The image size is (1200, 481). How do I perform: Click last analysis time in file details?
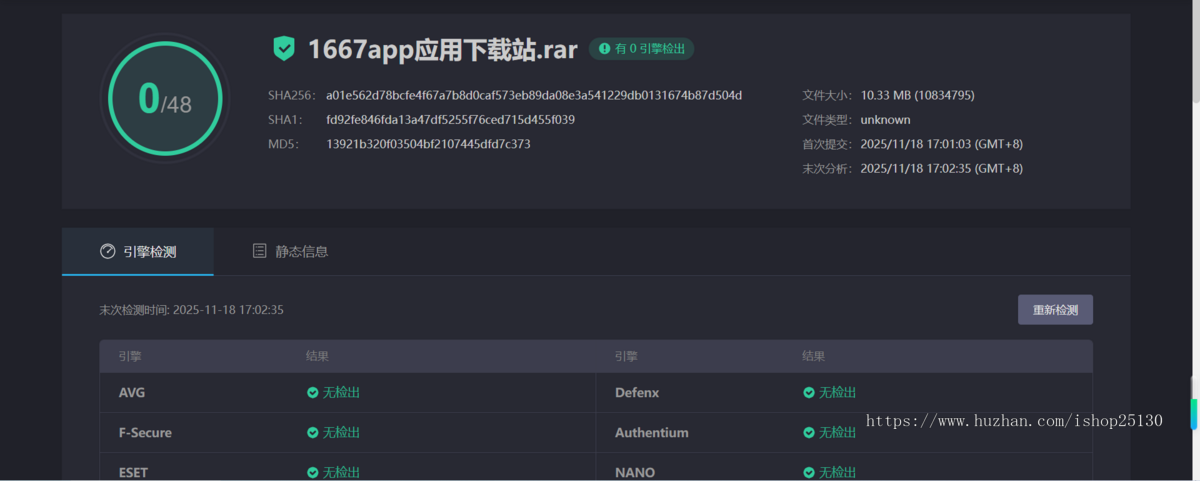(941, 168)
